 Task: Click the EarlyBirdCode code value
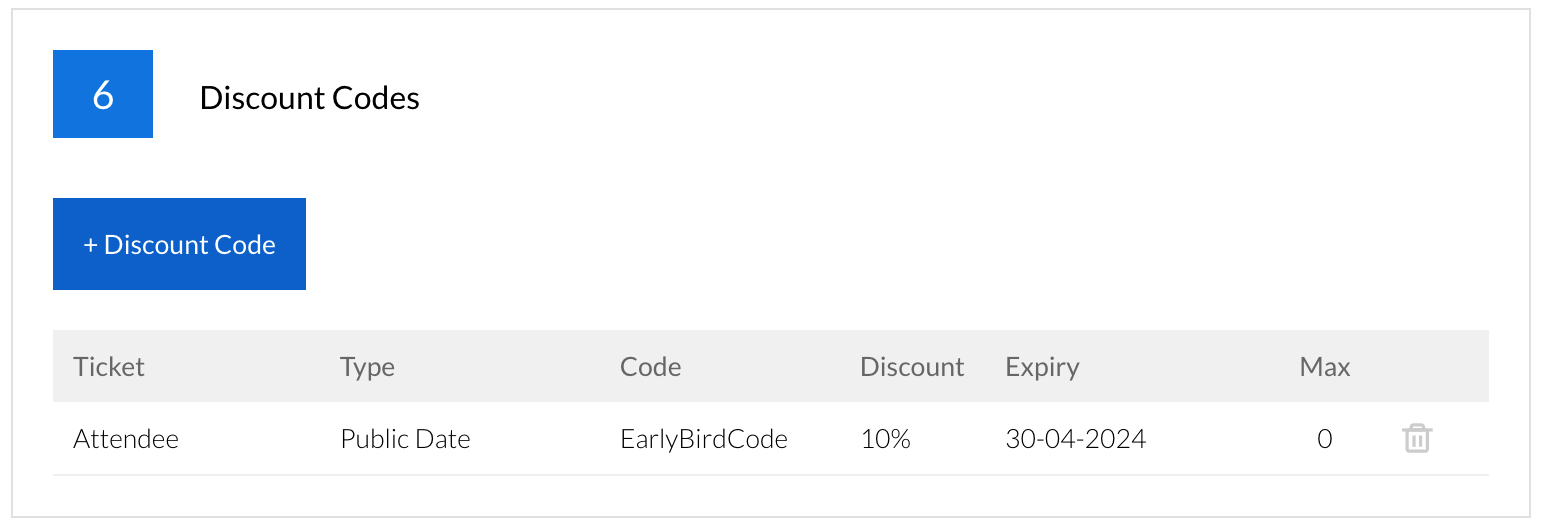click(x=703, y=439)
